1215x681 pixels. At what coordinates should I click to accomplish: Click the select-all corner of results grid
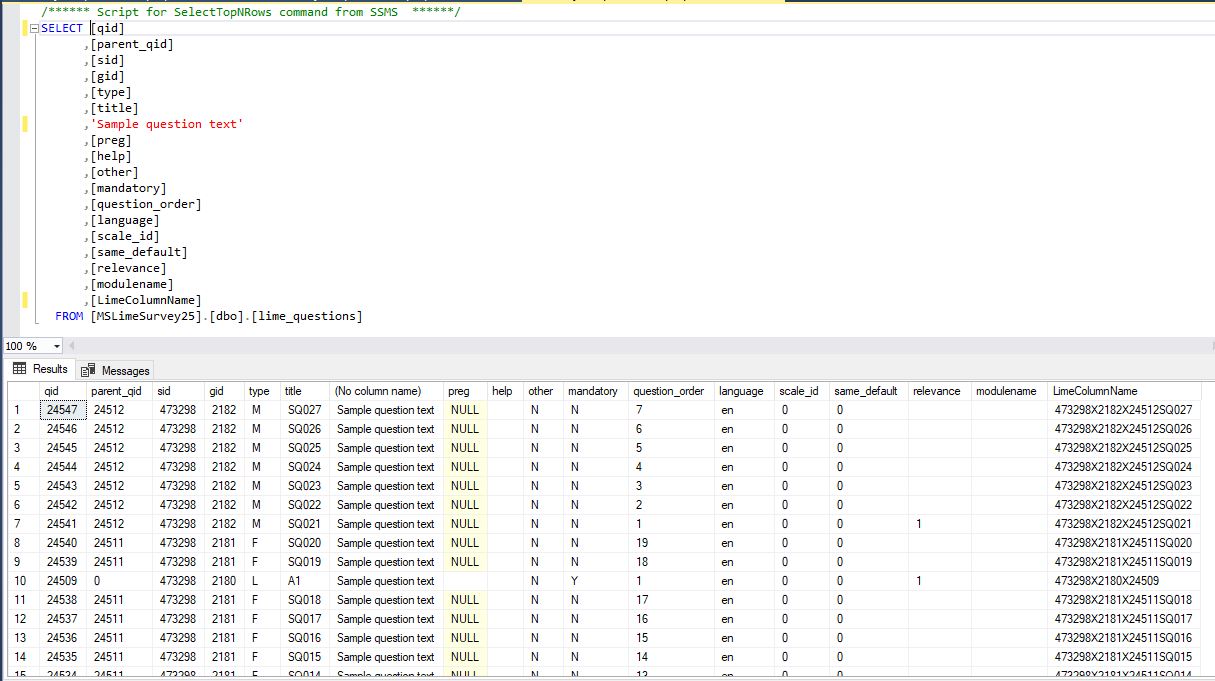(20, 391)
